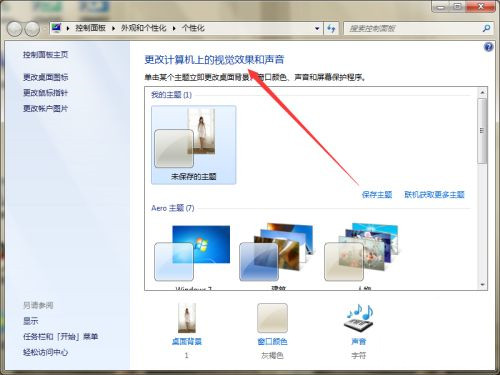Click the 窗口颜色 text link

[x=272, y=341]
